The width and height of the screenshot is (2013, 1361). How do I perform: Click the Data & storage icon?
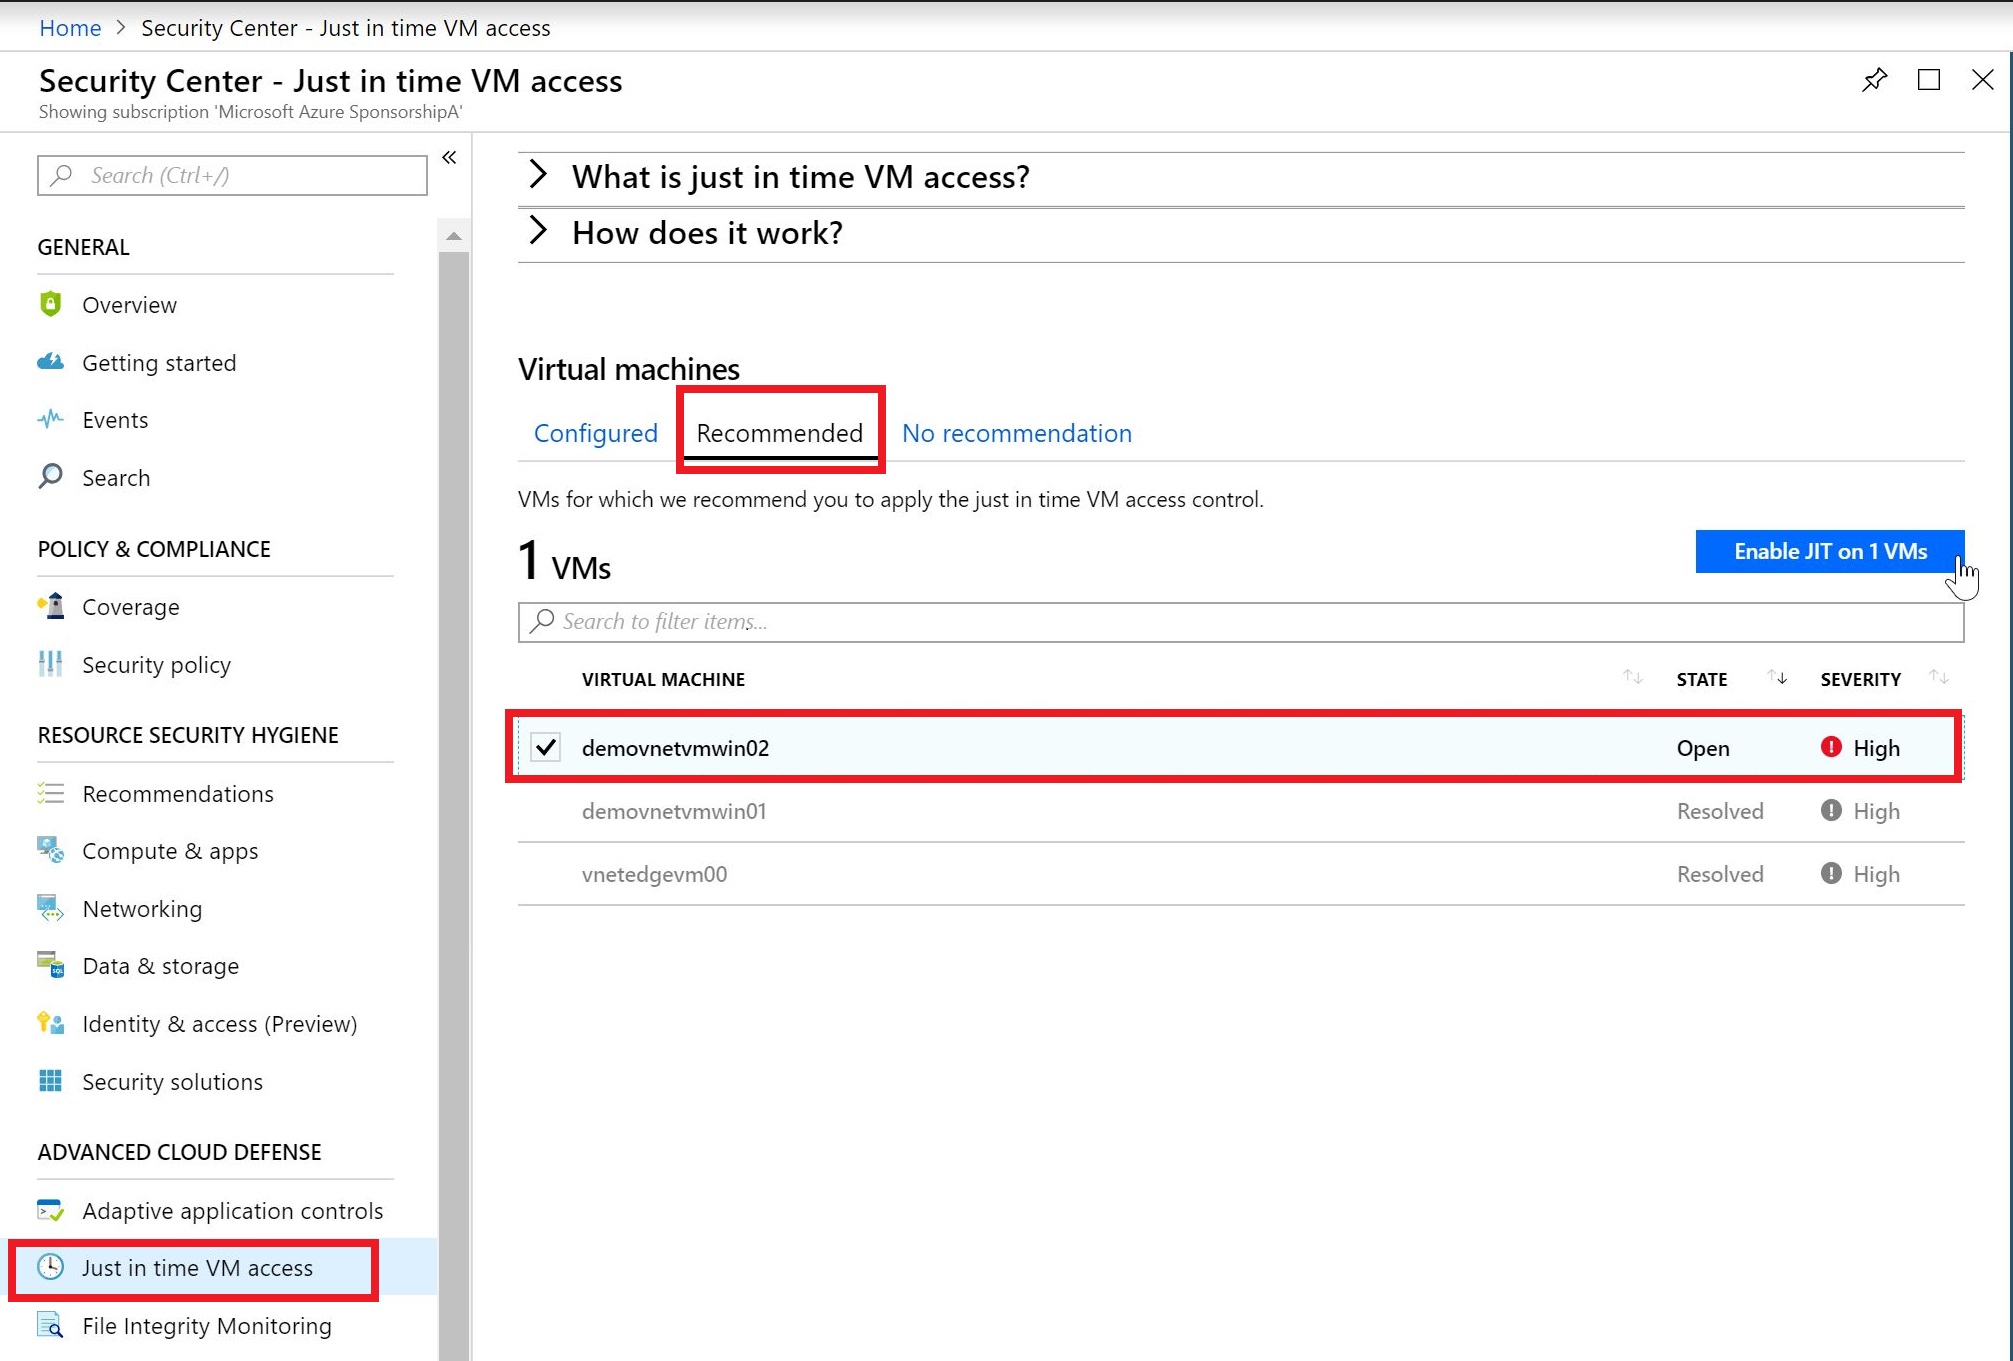coord(50,965)
